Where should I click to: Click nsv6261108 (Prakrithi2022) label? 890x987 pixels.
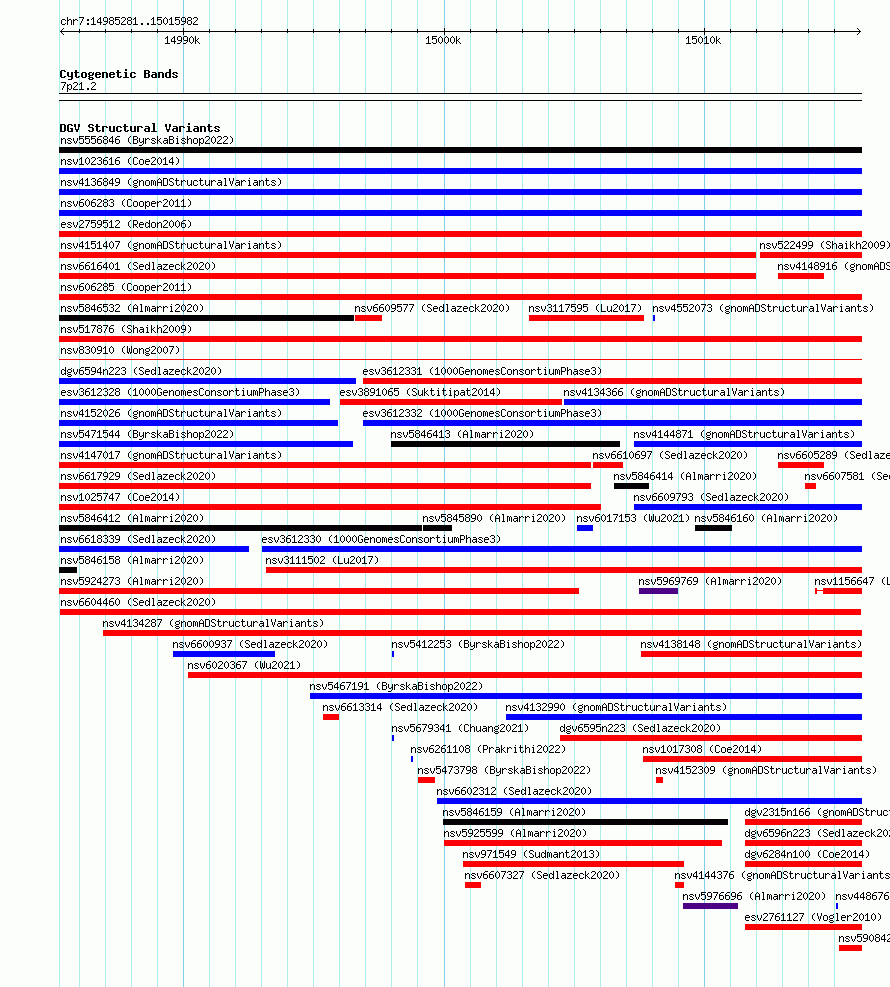488,749
